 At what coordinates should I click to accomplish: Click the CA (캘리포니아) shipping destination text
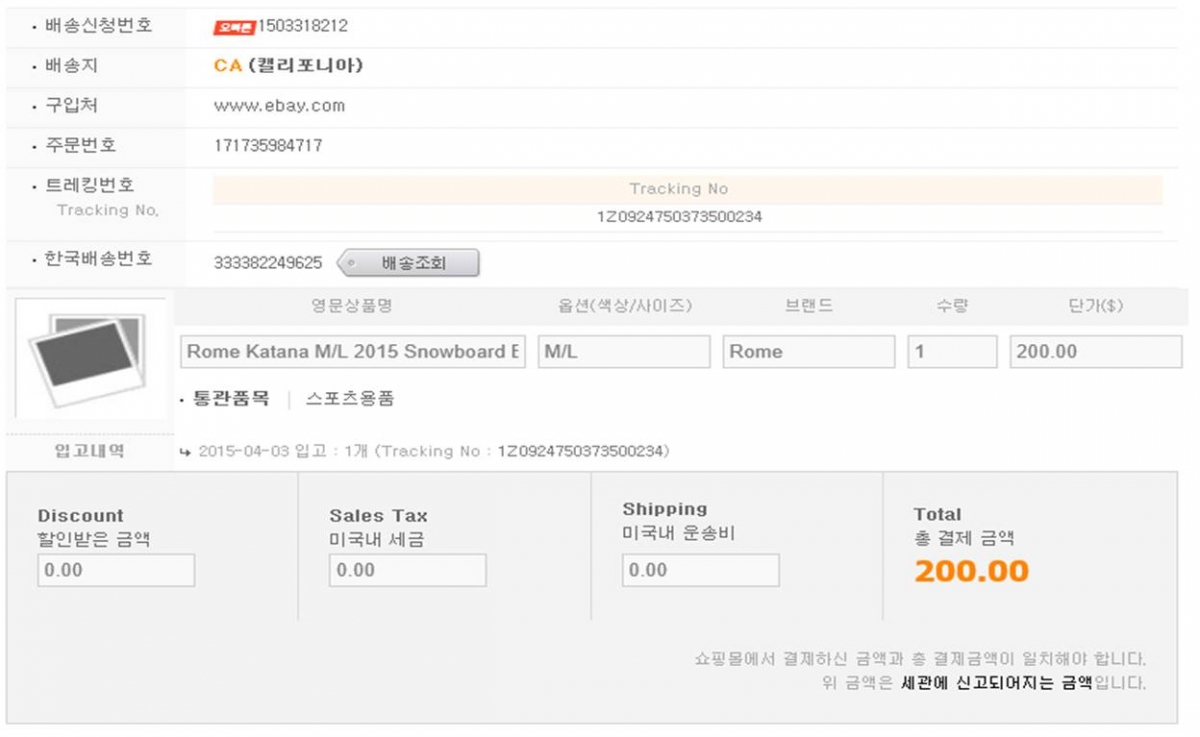[x=288, y=66]
